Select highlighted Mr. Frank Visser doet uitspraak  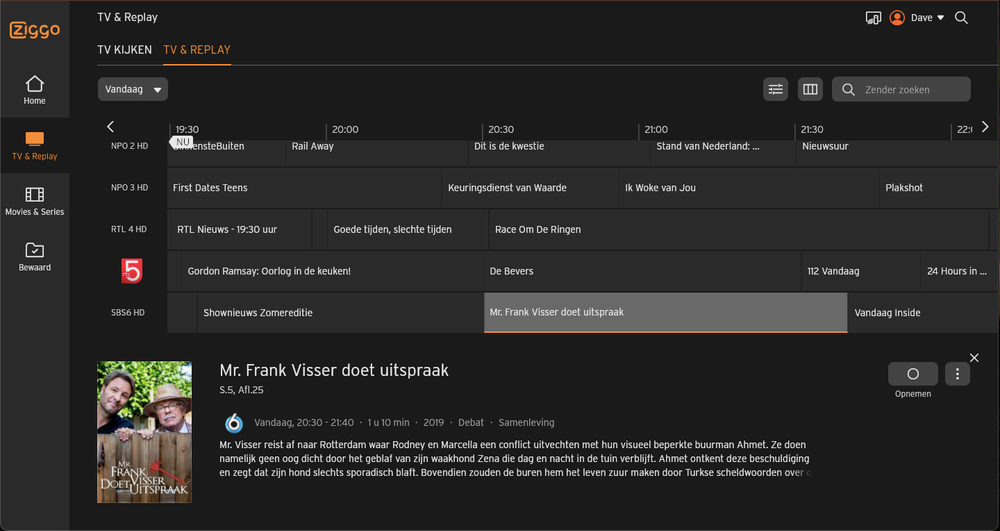coord(666,312)
